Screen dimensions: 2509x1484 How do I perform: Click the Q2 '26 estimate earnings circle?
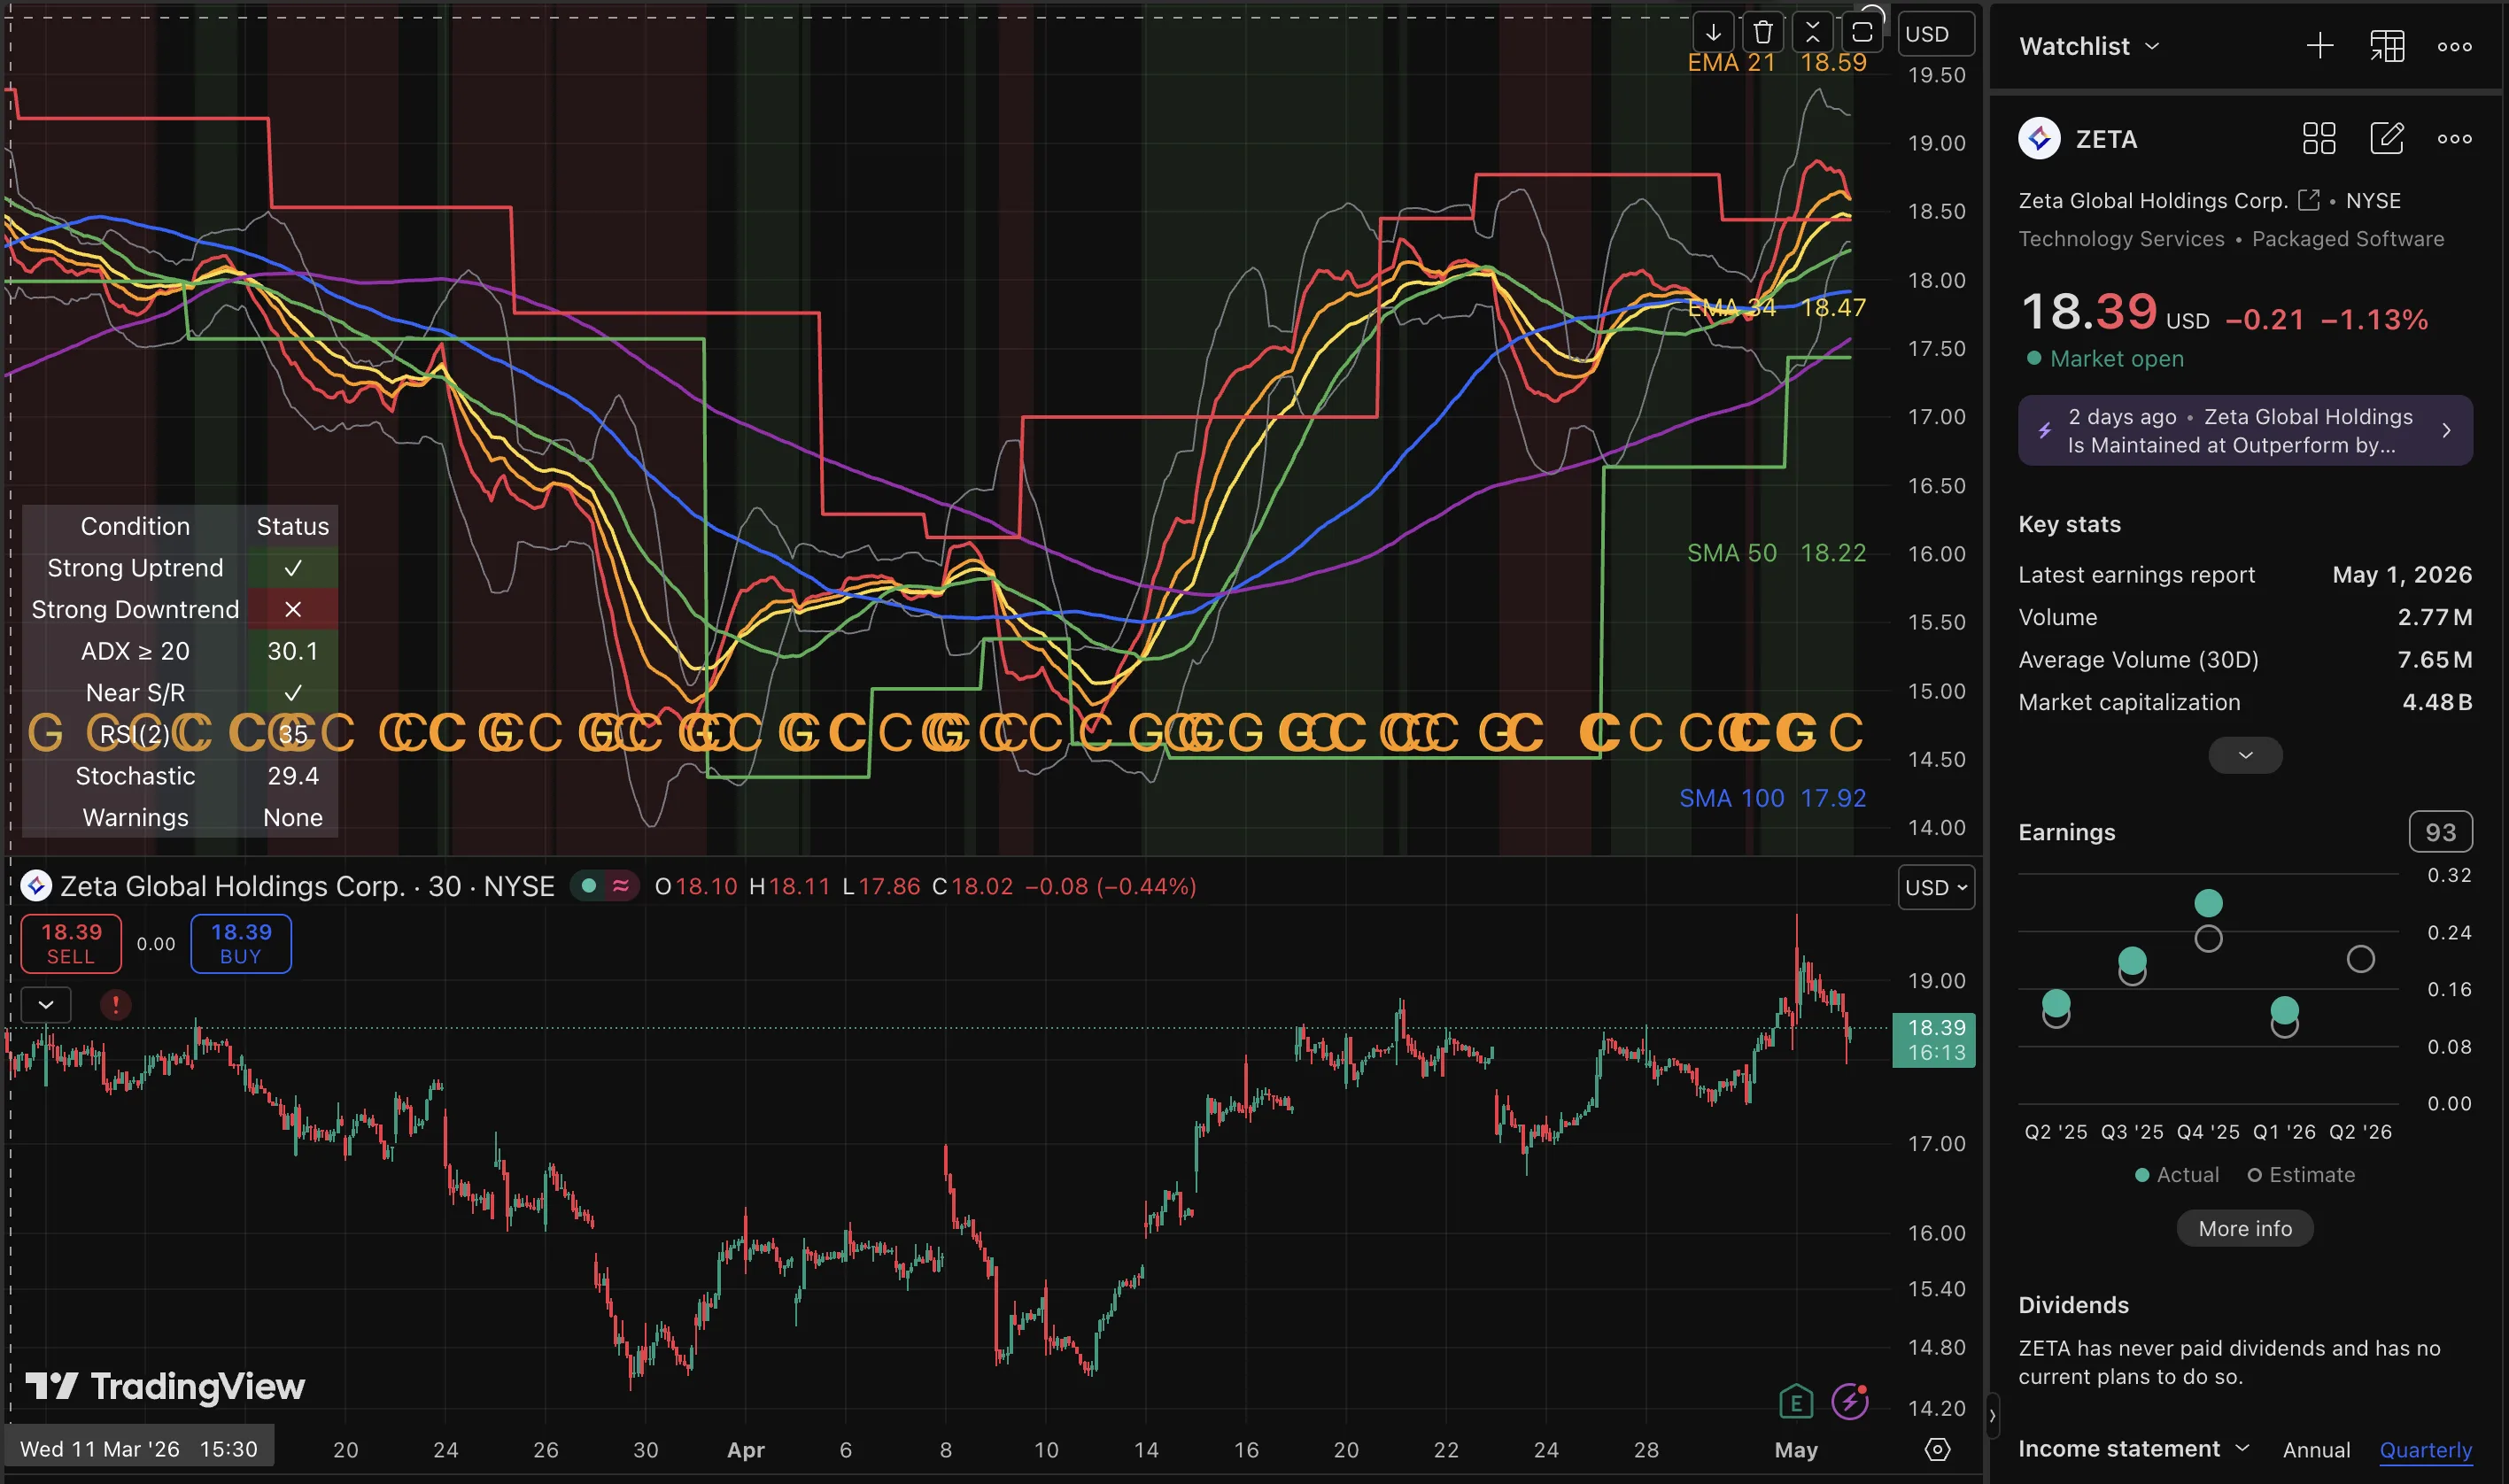tap(2360, 959)
